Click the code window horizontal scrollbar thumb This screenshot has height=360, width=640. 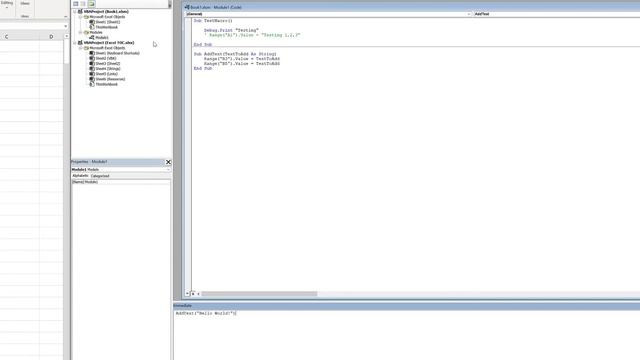[259, 294]
